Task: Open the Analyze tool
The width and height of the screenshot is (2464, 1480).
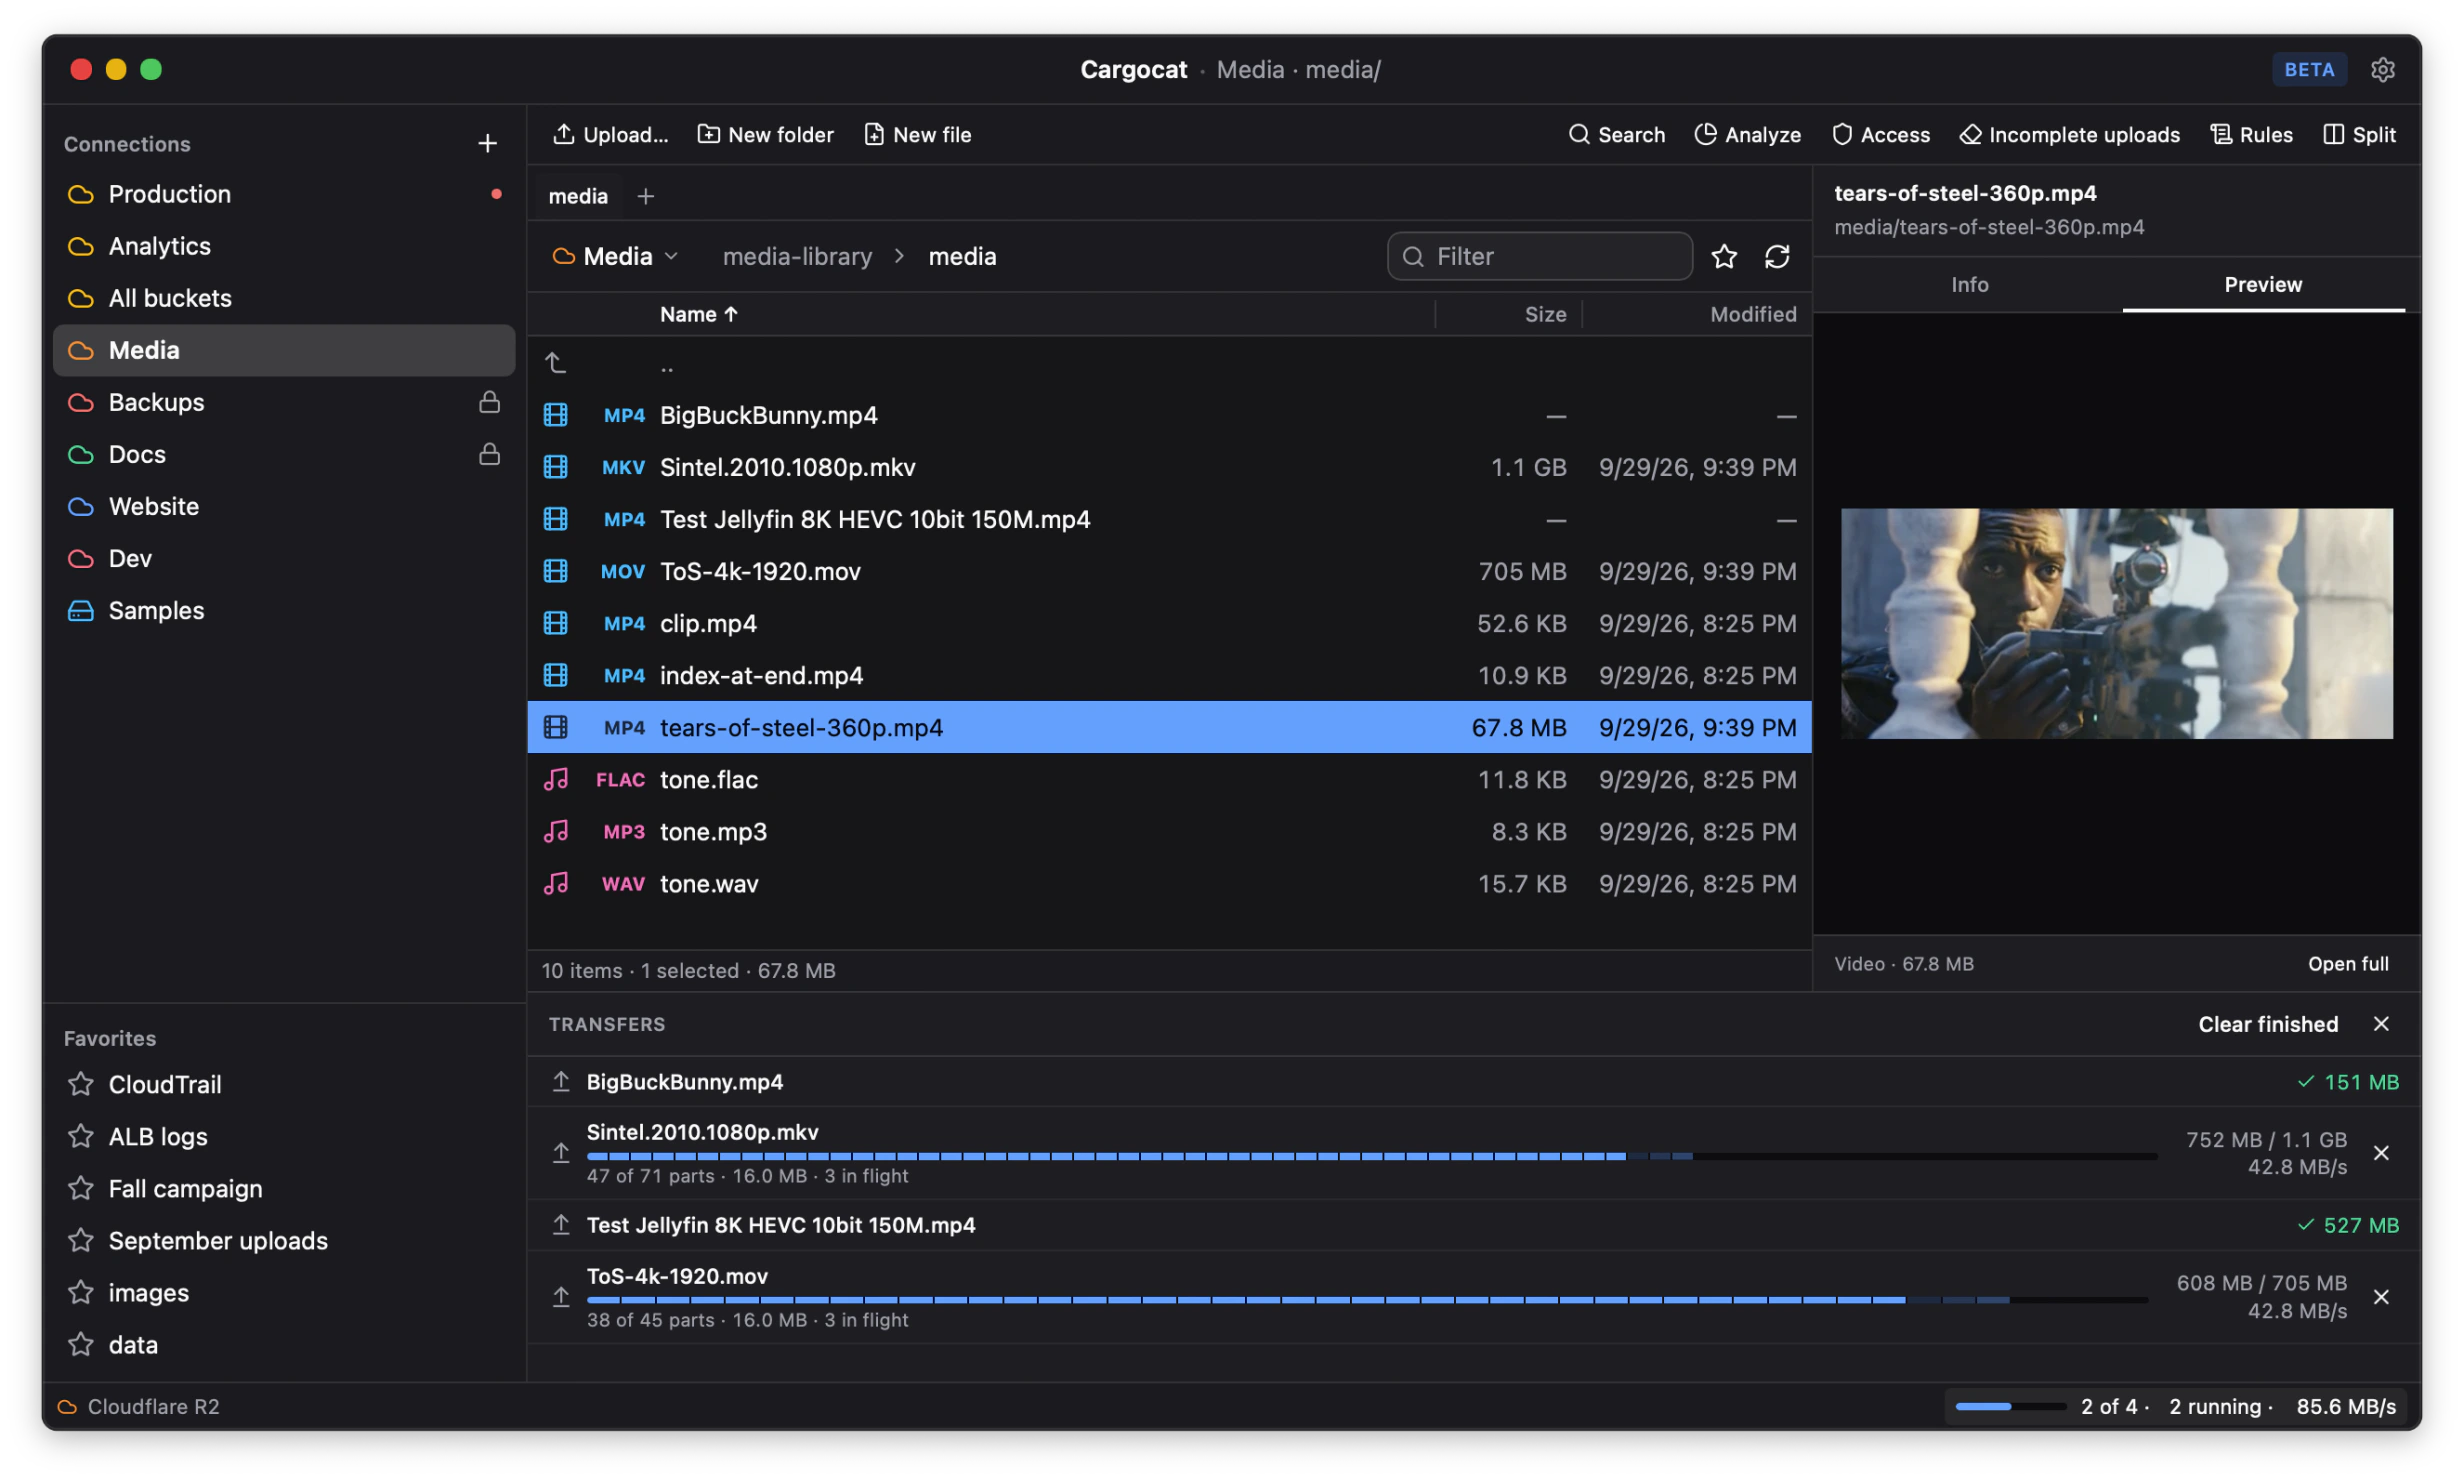Action: coord(1747,134)
